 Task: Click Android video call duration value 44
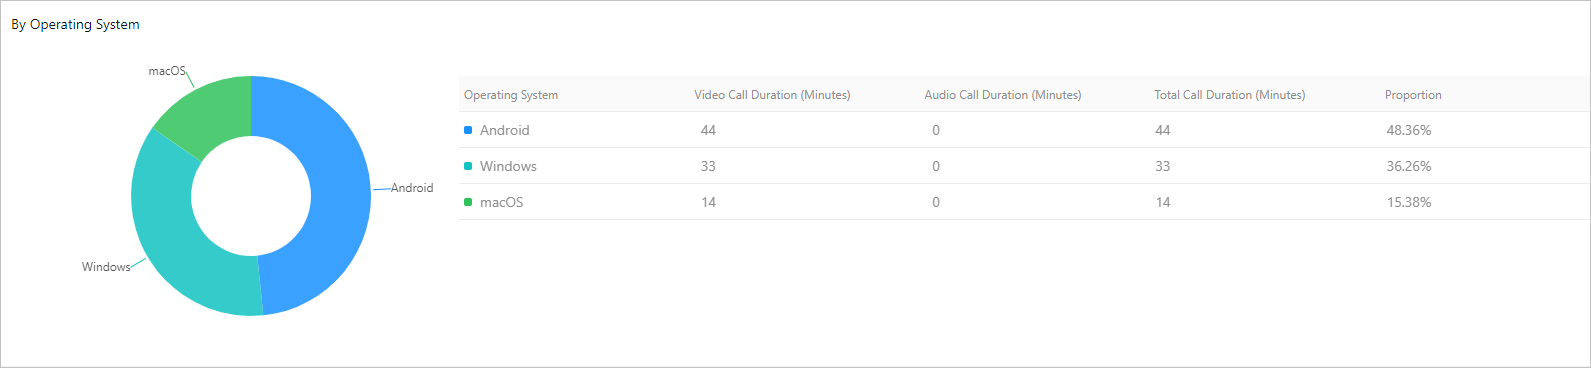coord(708,130)
